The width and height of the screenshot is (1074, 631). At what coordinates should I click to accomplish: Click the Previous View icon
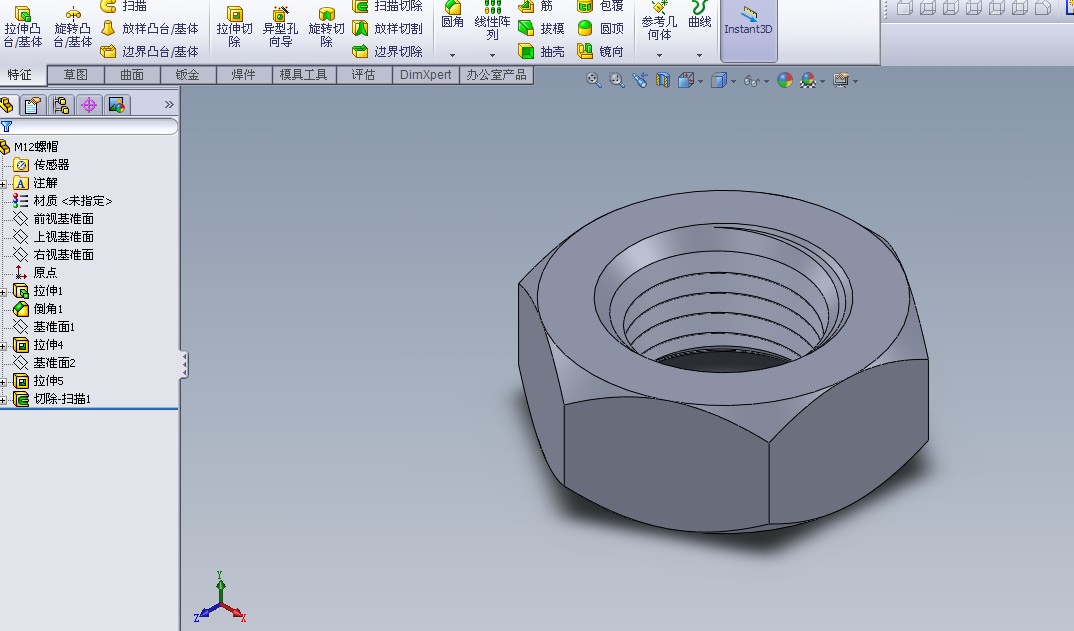640,81
